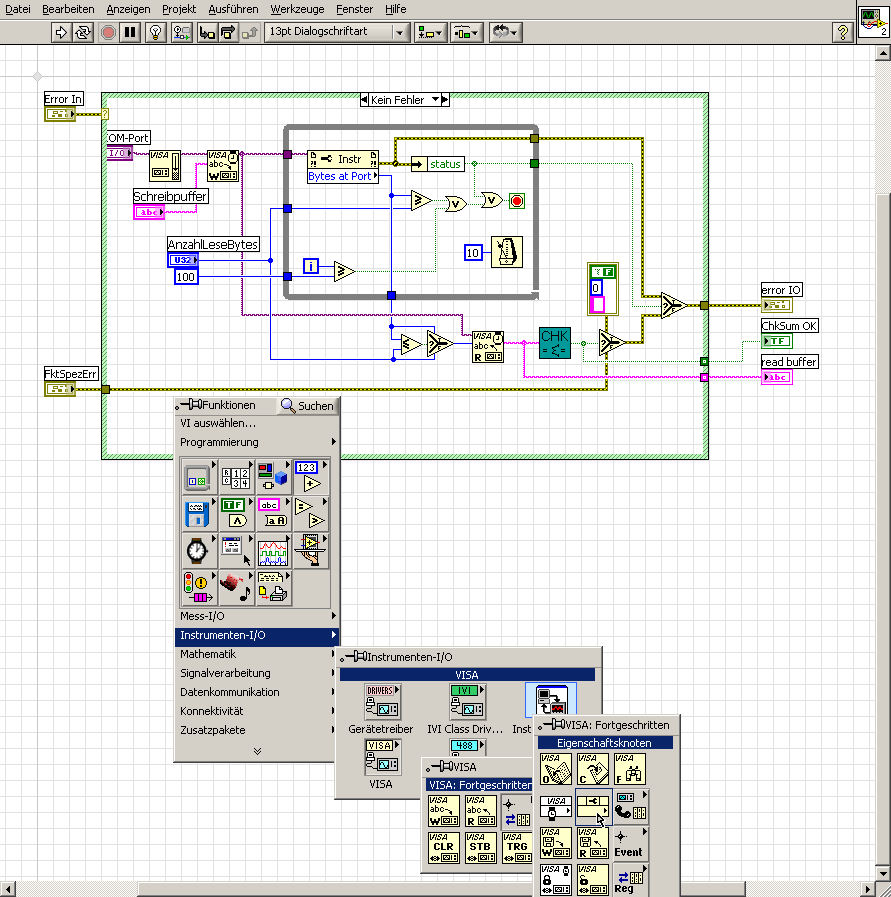
Task: Select the VISA Read STB function icon
Action: coord(481,847)
